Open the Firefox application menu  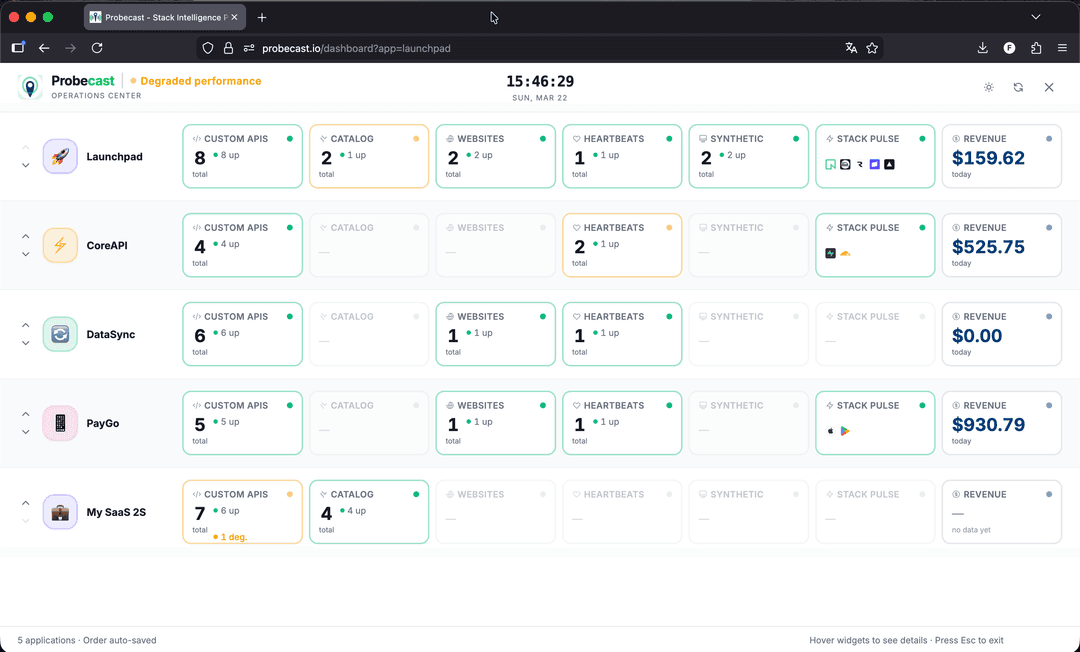tap(1063, 47)
